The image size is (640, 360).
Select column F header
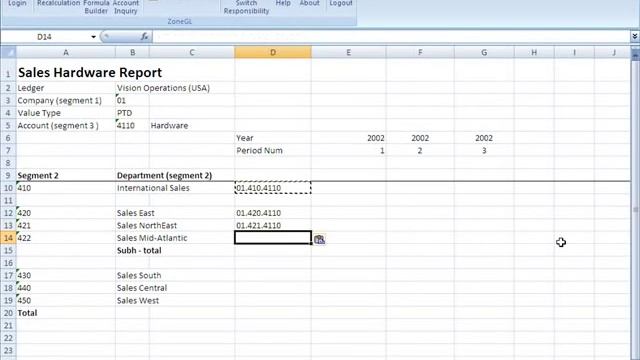click(420, 52)
